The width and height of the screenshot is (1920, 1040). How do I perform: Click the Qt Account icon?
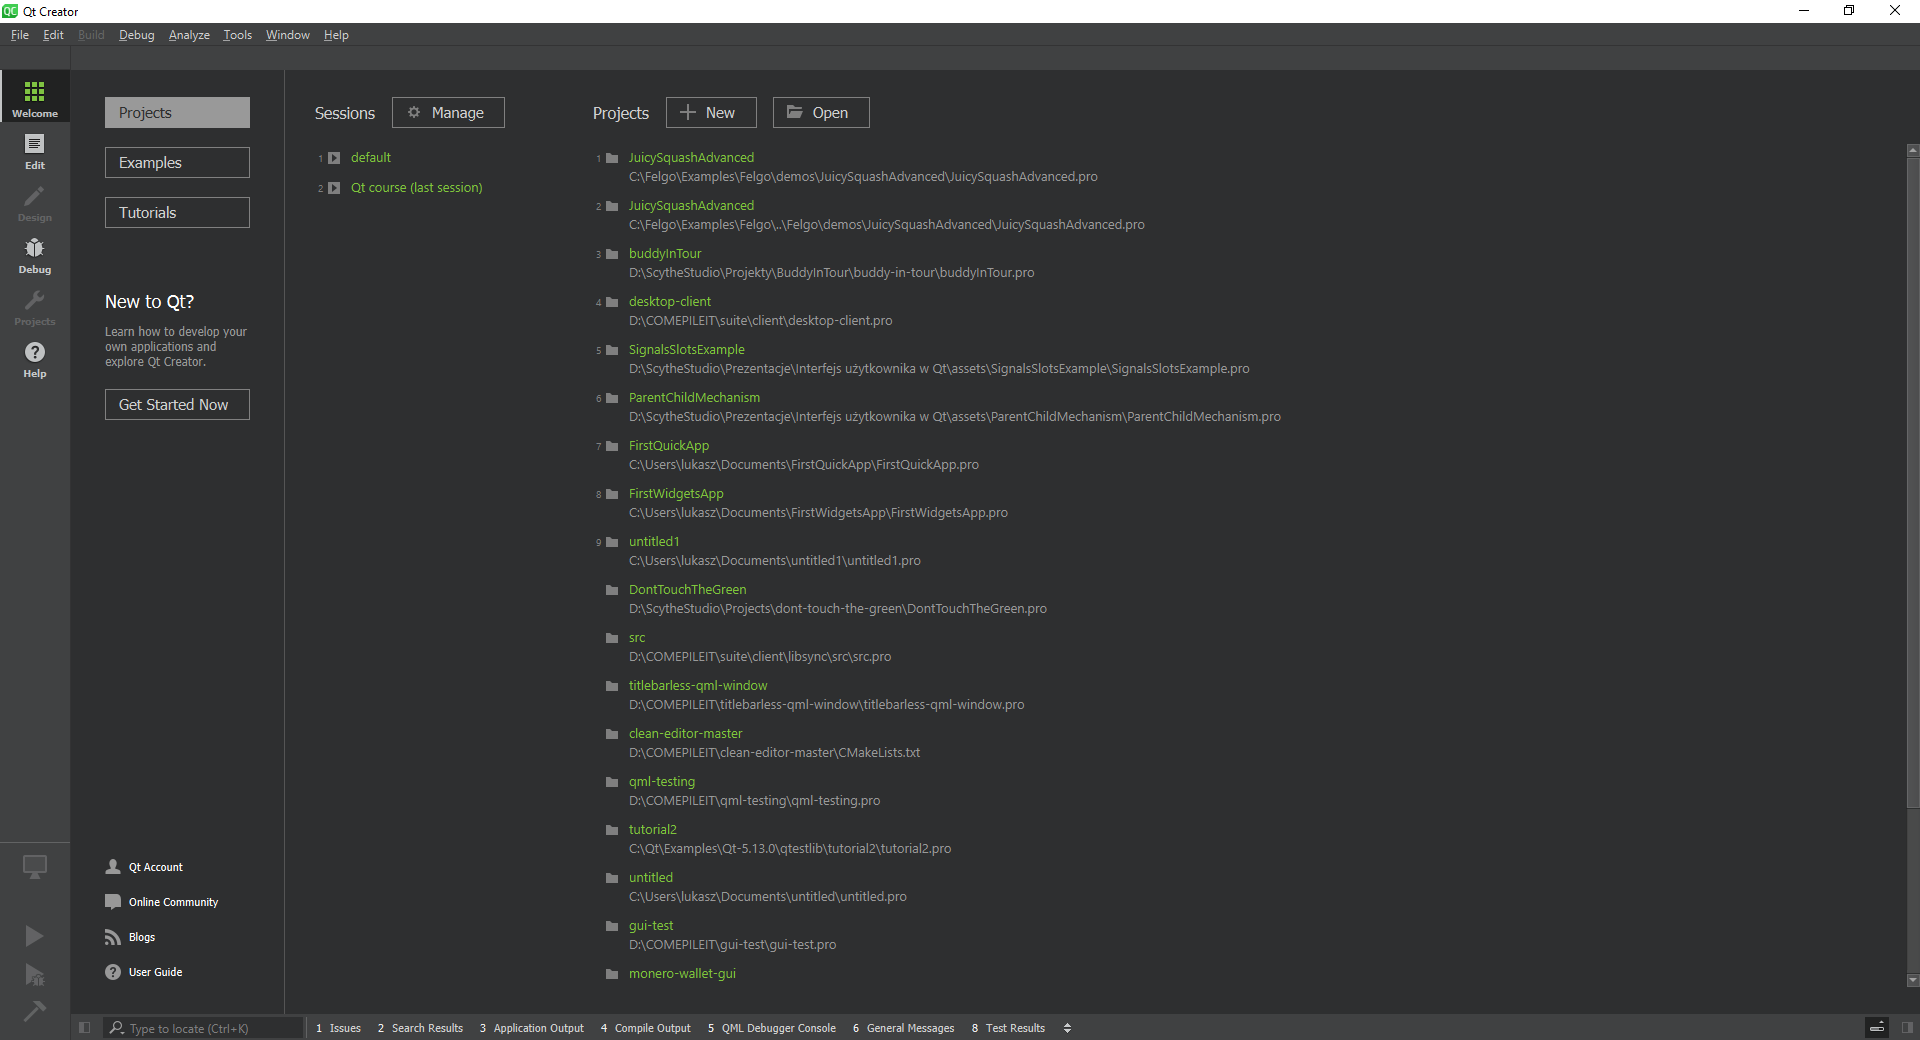113,867
